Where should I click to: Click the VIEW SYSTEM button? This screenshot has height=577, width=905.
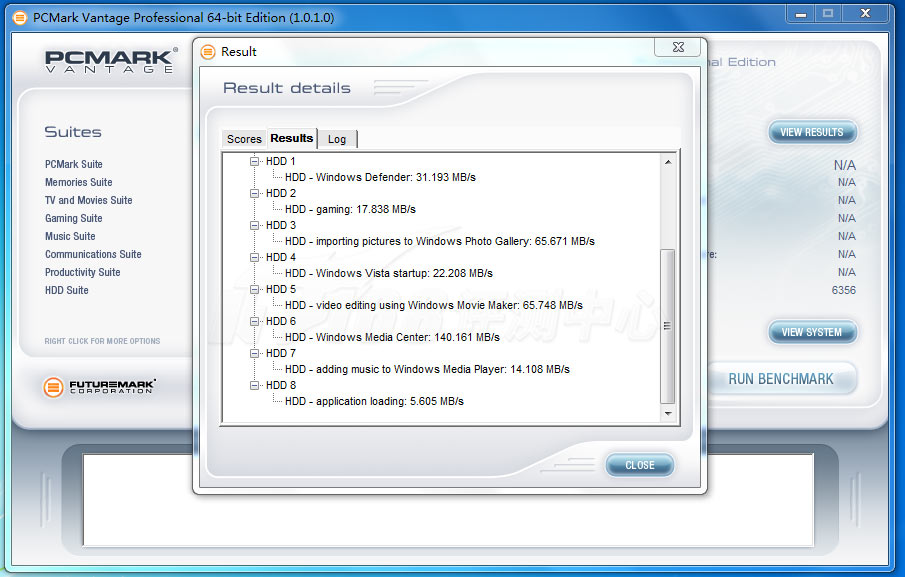click(811, 332)
